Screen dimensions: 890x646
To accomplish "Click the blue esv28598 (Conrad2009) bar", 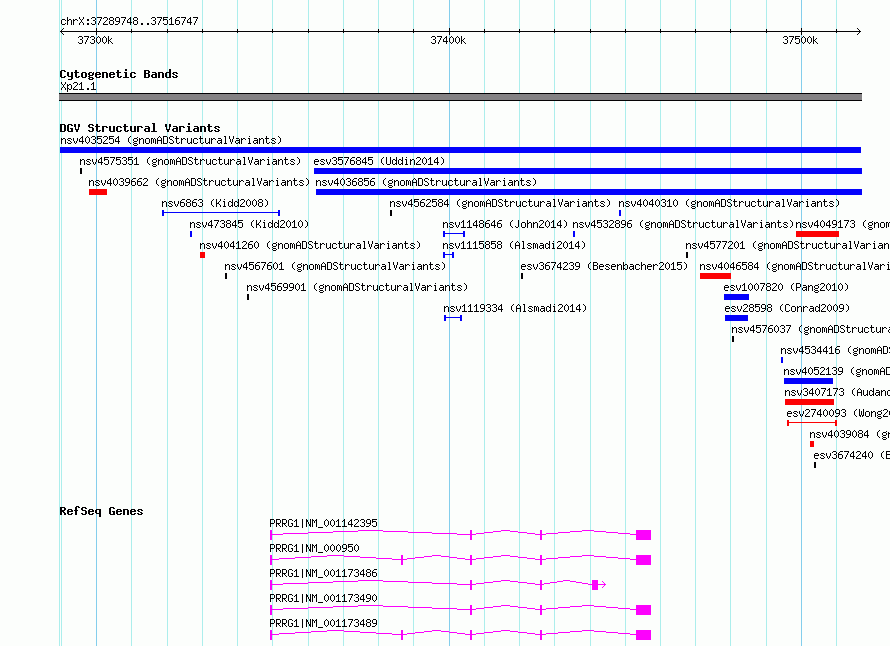I will (736, 318).
